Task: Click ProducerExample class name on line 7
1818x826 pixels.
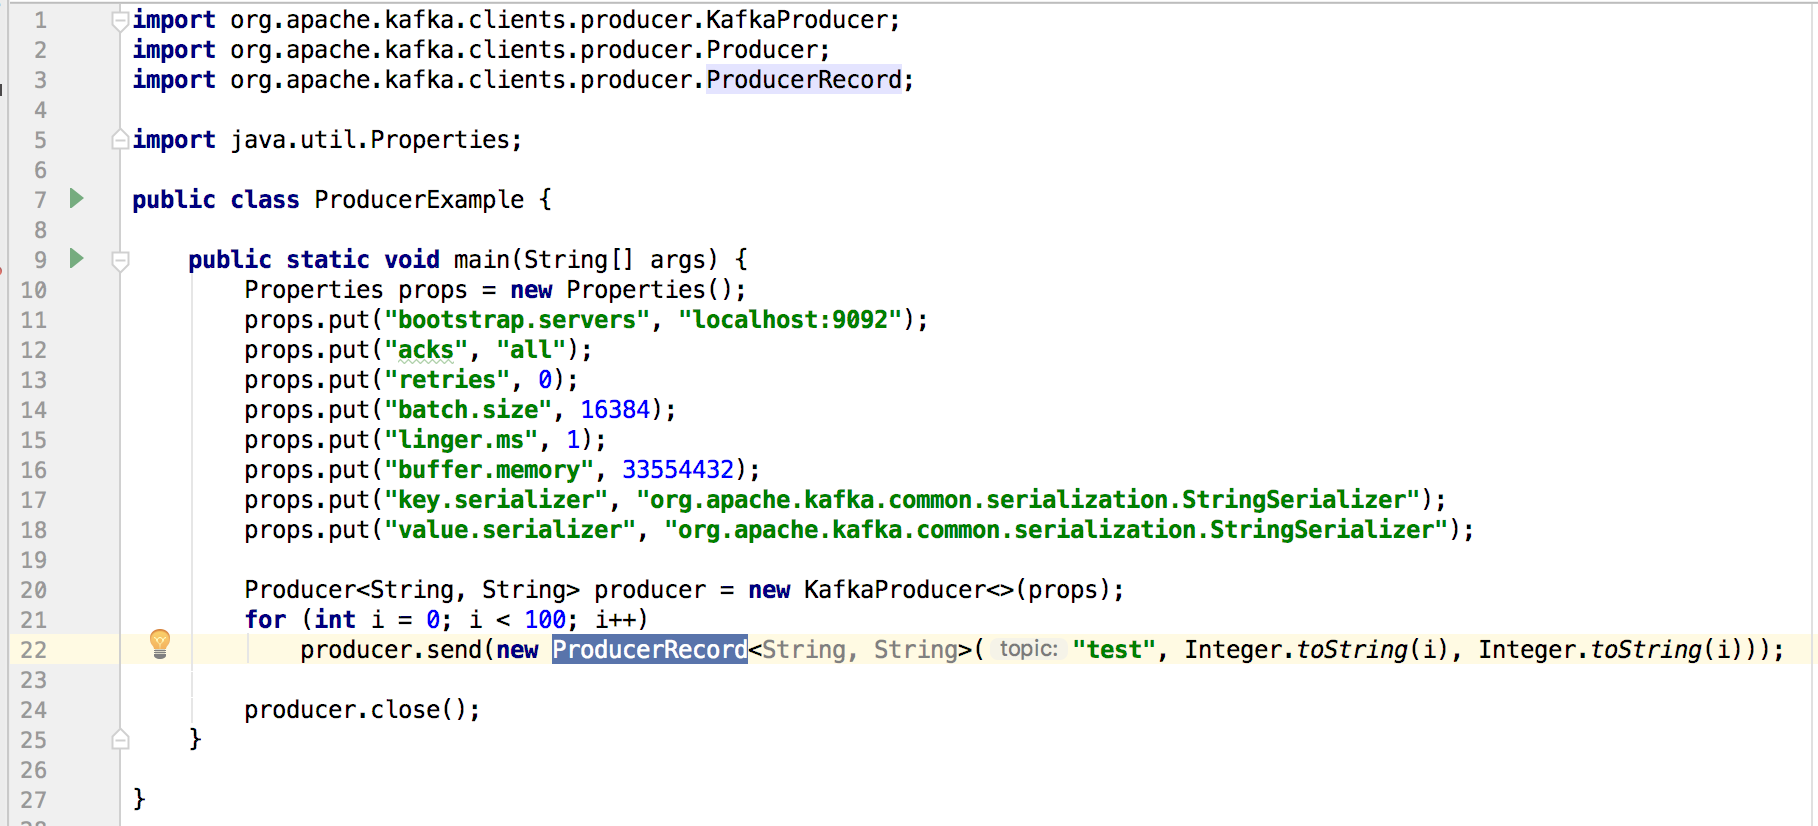Action: point(419,199)
